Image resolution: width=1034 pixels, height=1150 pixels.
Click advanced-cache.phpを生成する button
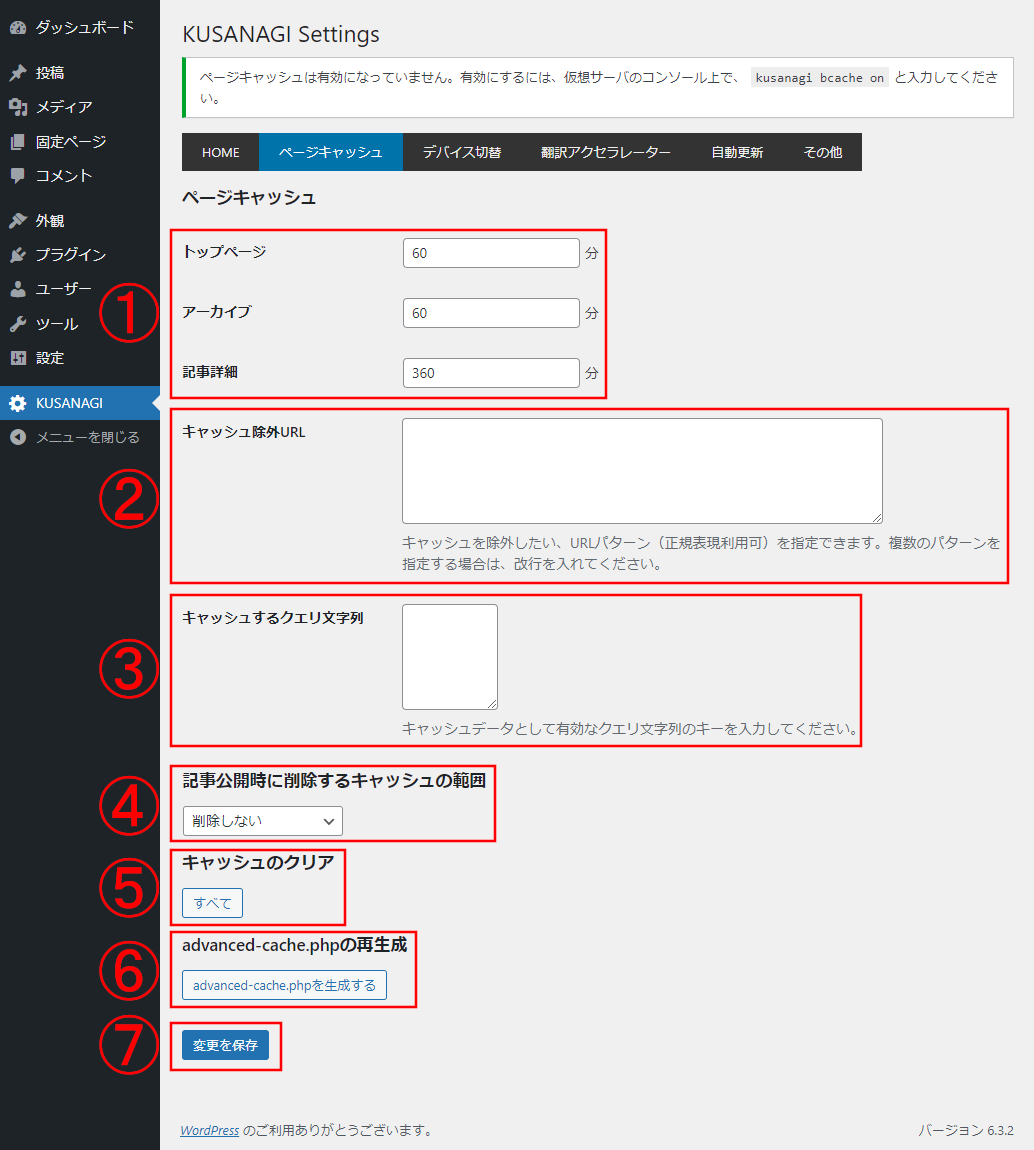pos(284,986)
